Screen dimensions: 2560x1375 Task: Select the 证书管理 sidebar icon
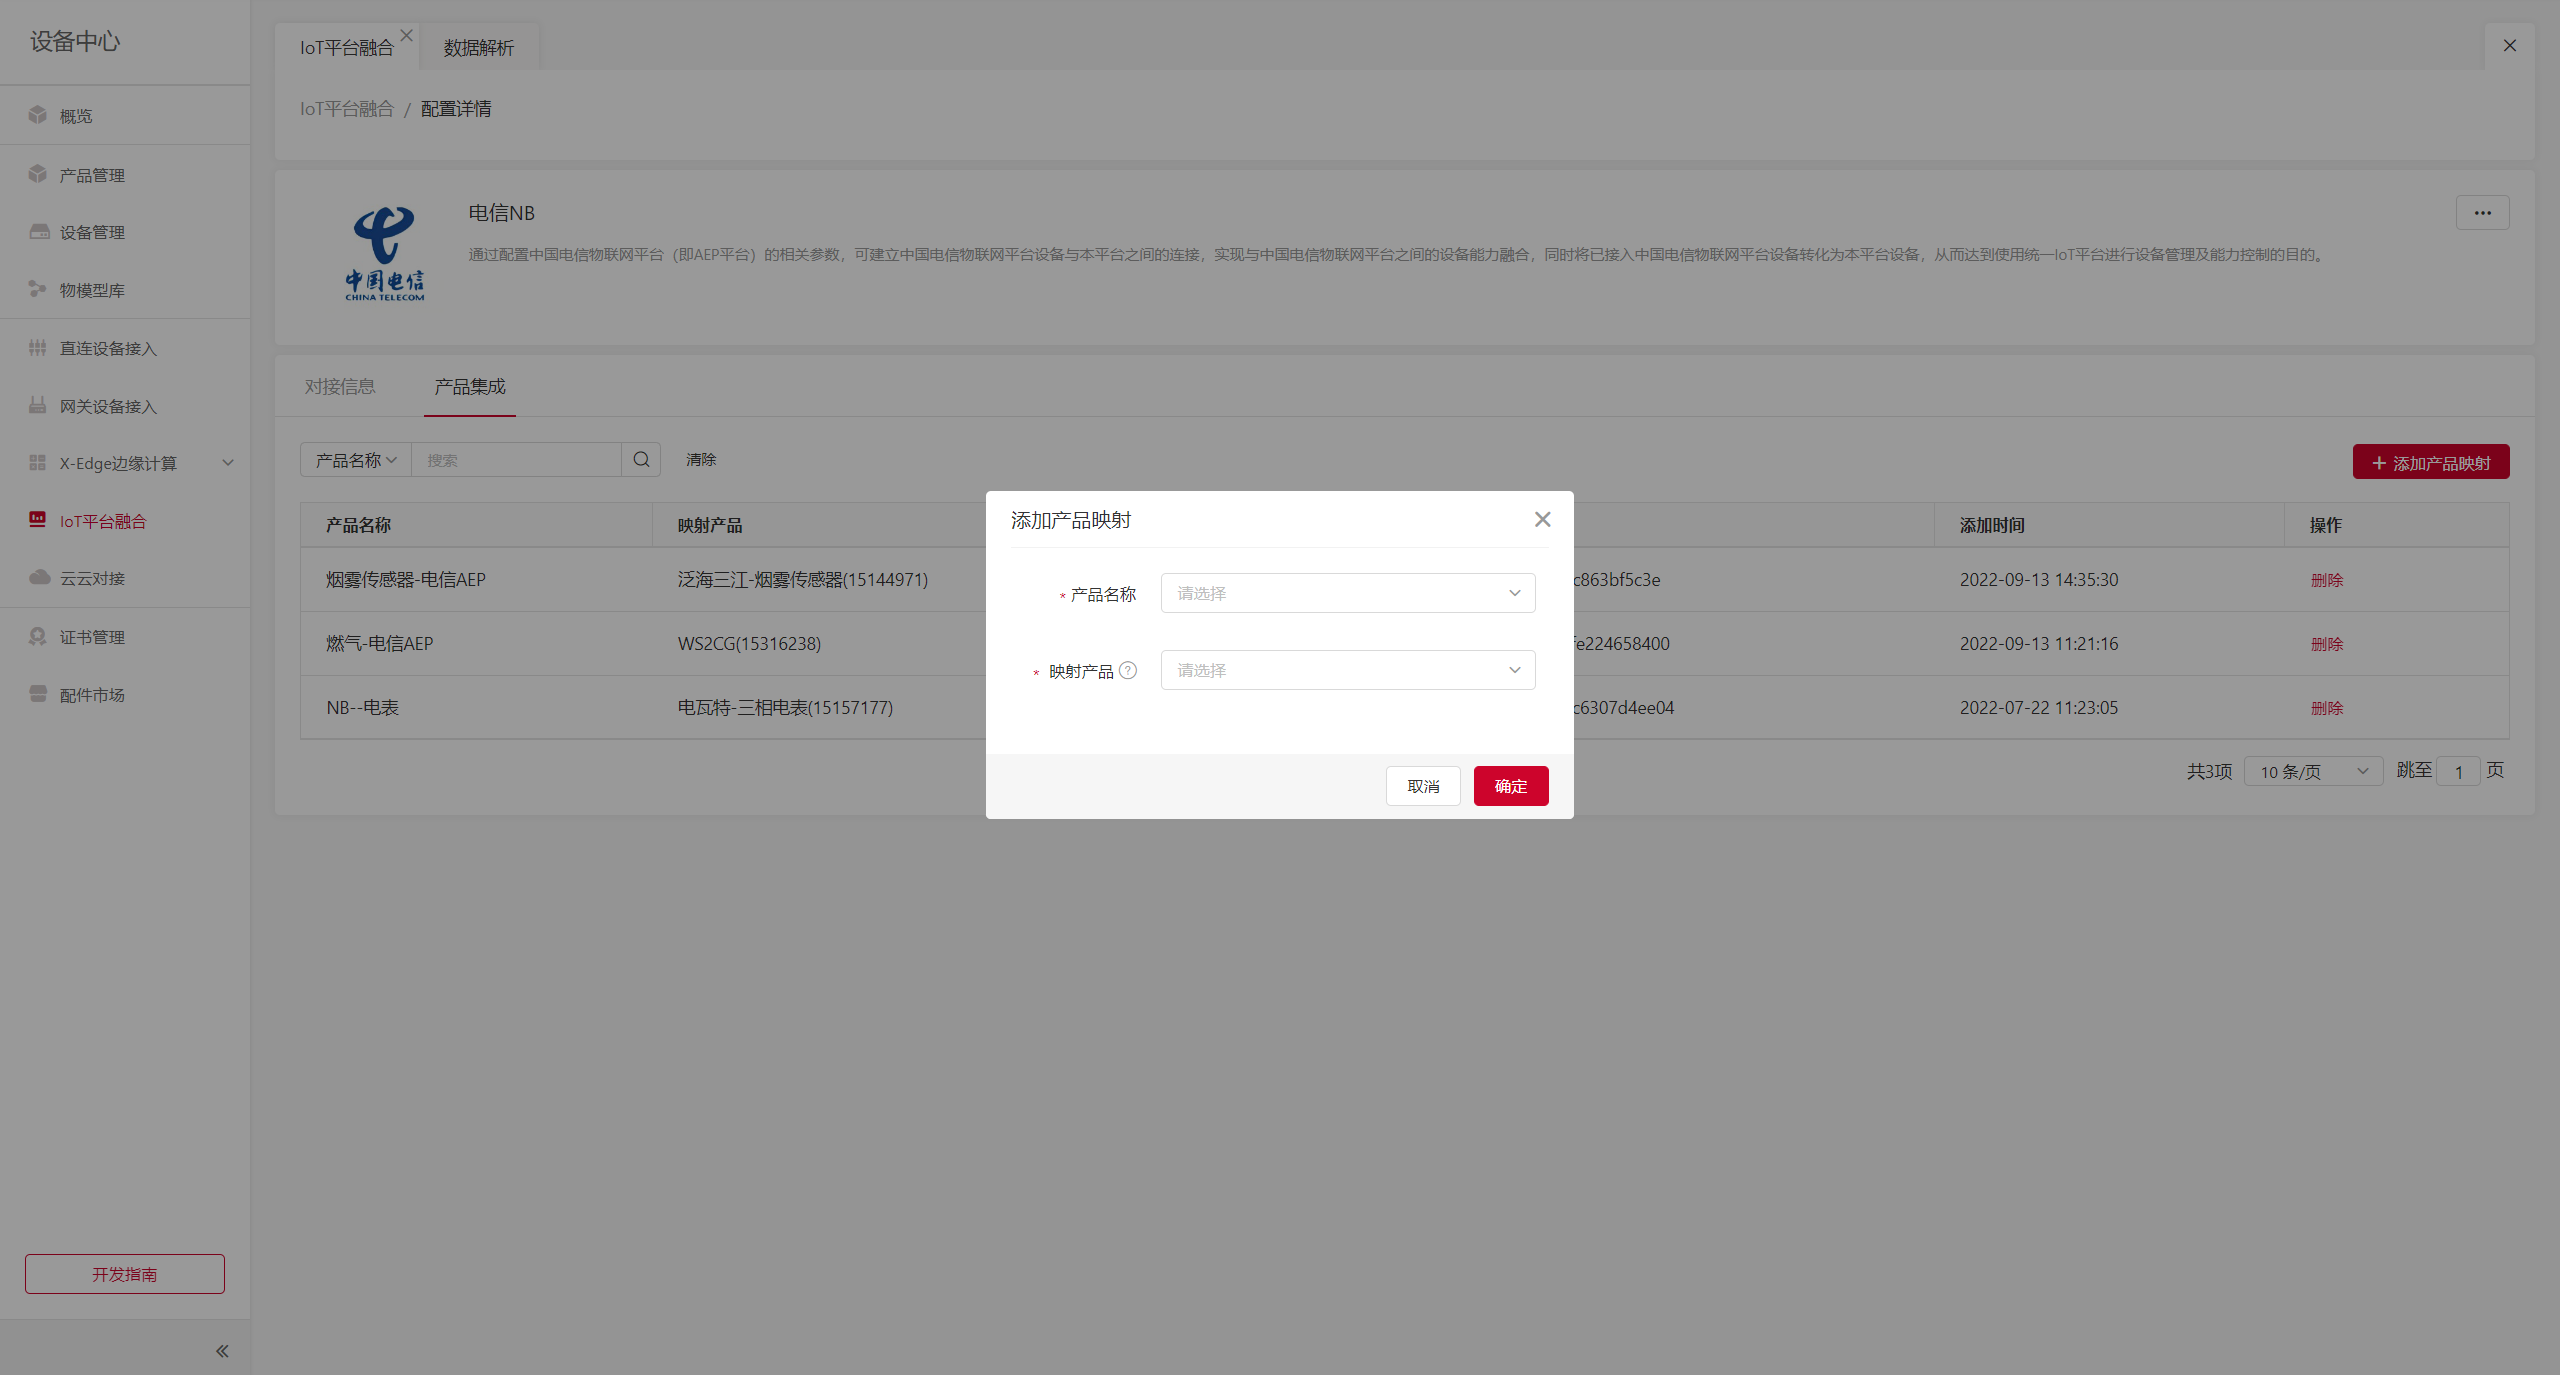coord(38,637)
